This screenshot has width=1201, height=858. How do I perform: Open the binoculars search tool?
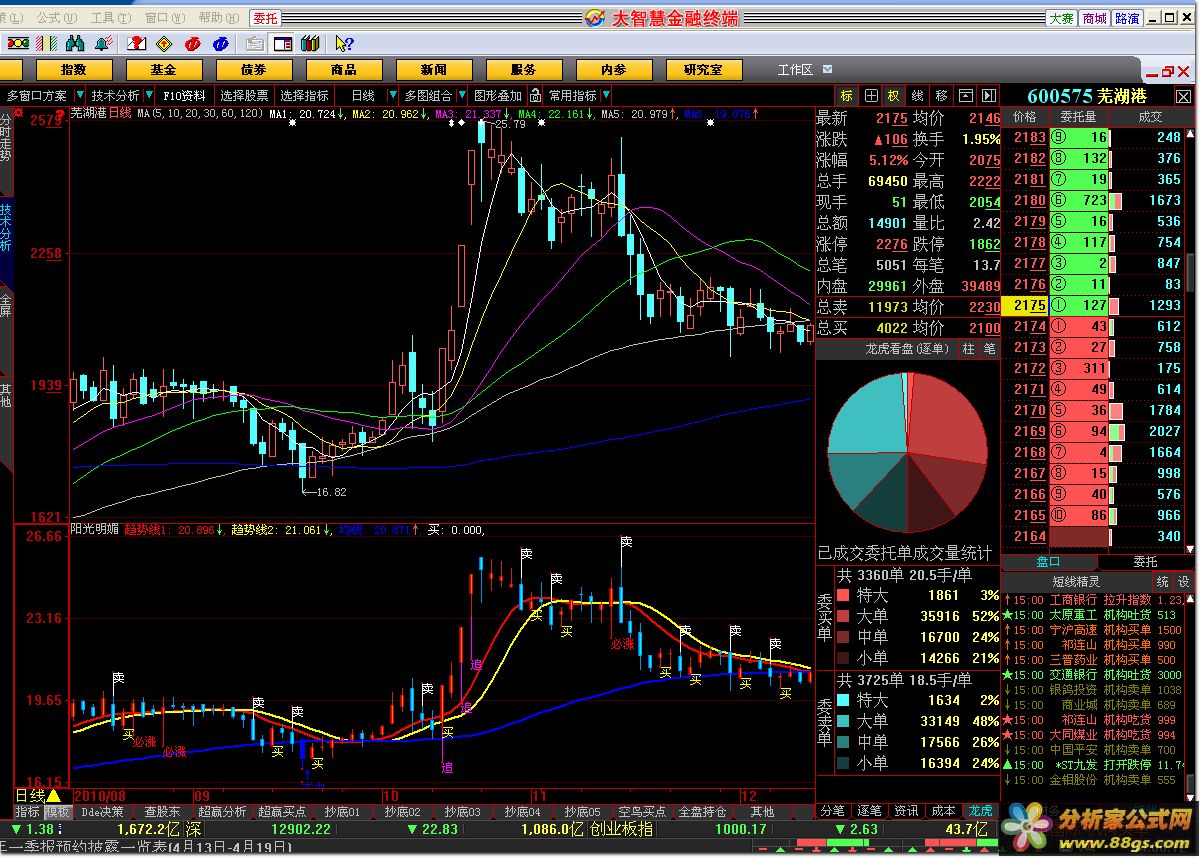(x=75, y=43)
